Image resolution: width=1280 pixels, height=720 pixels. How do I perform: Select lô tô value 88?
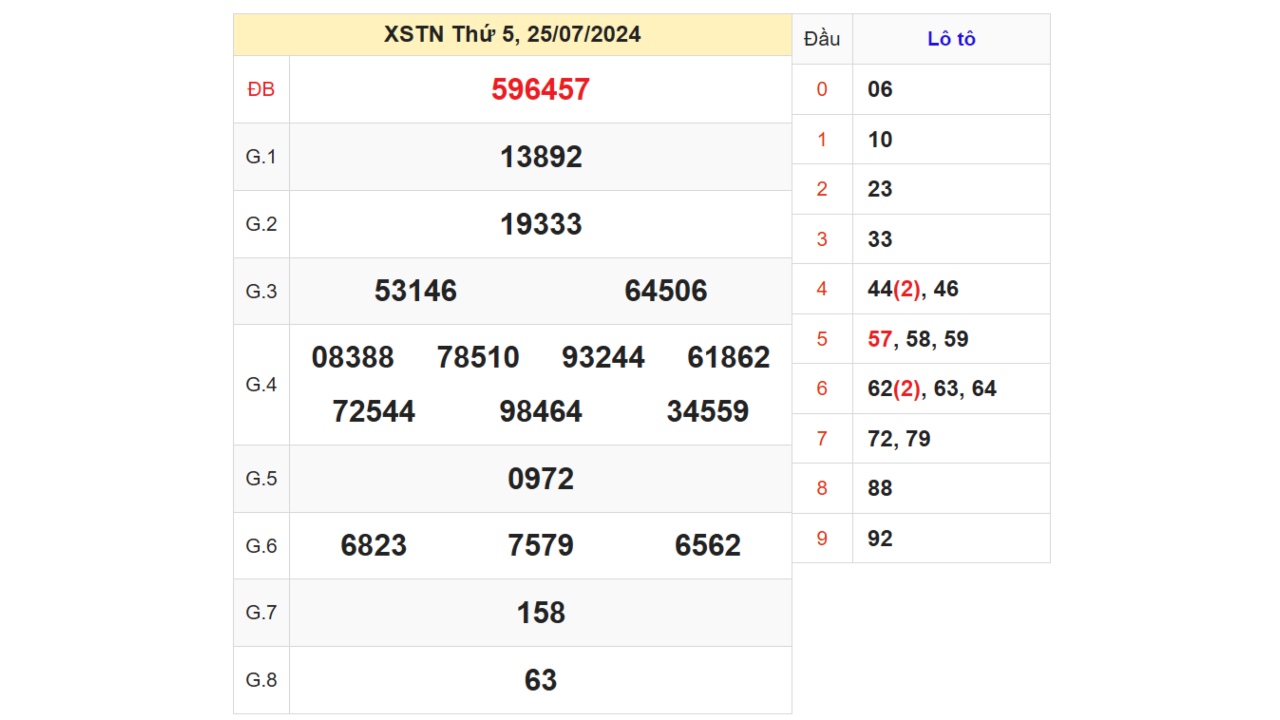click(x=880, y=489)
